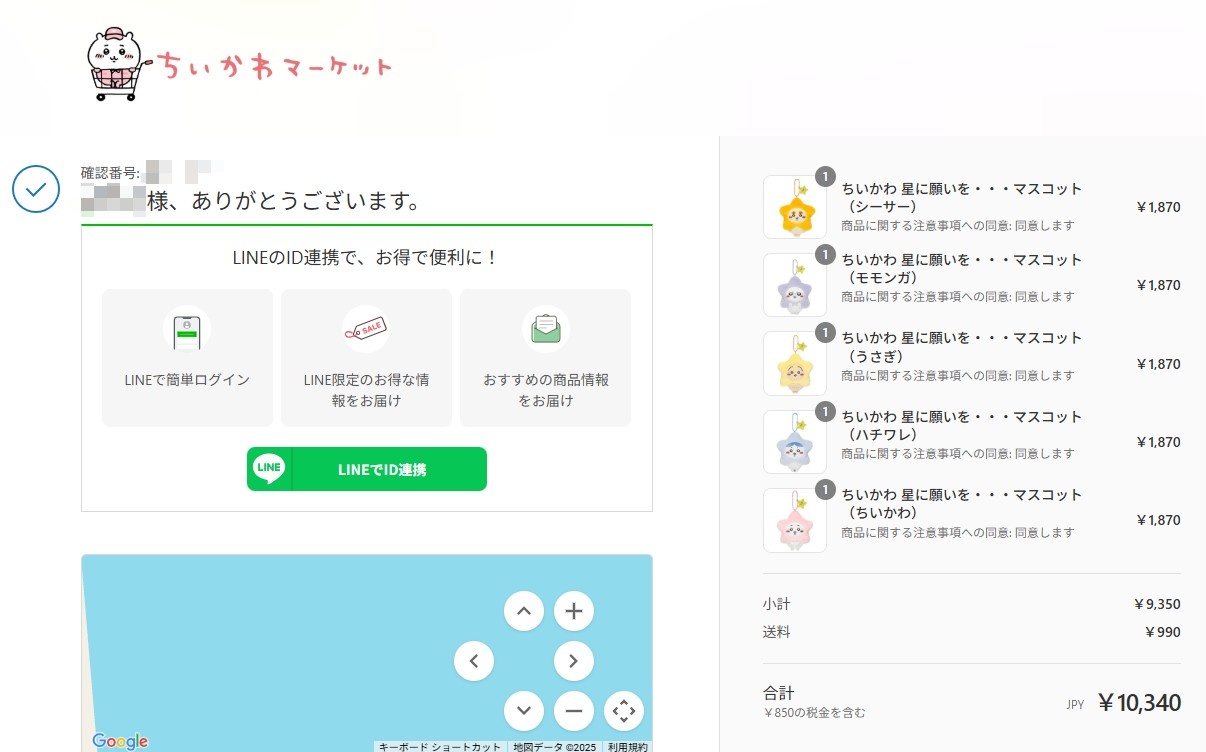
Task: Pan the map left
Action: coord(474,661)
